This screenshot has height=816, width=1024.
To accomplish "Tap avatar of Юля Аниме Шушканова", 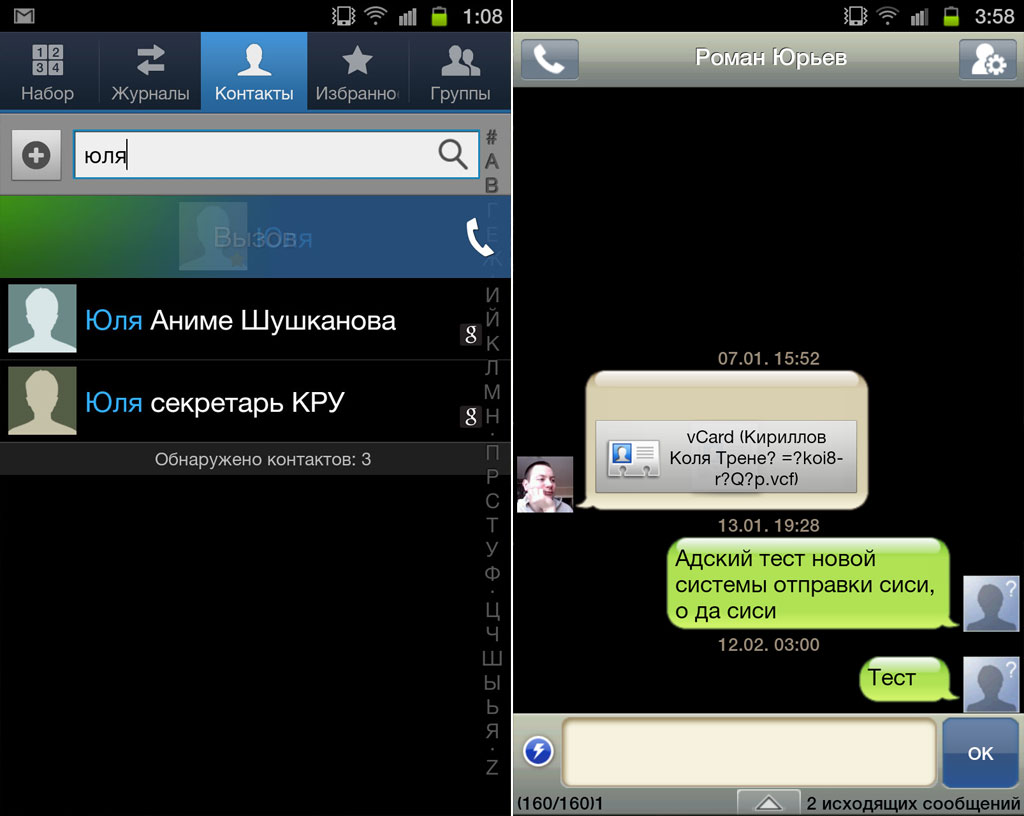I will (42, 319).
